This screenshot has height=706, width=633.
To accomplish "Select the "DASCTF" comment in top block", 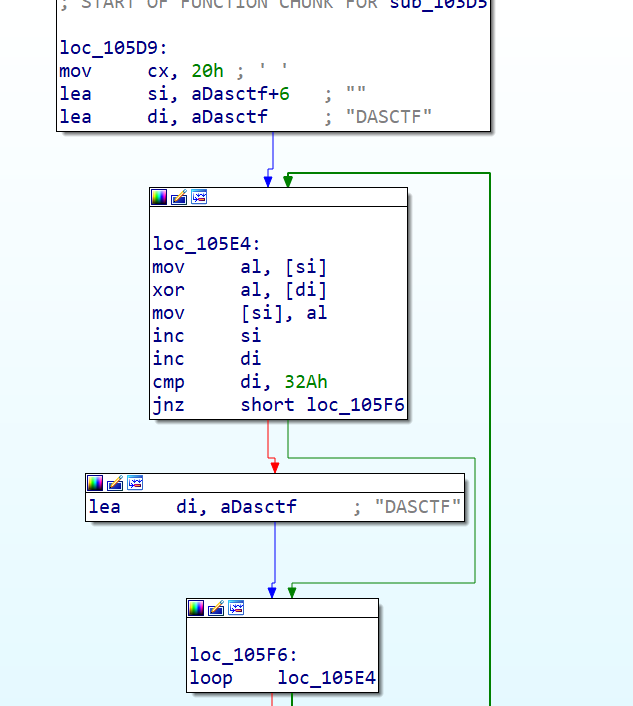I will 389,117.
